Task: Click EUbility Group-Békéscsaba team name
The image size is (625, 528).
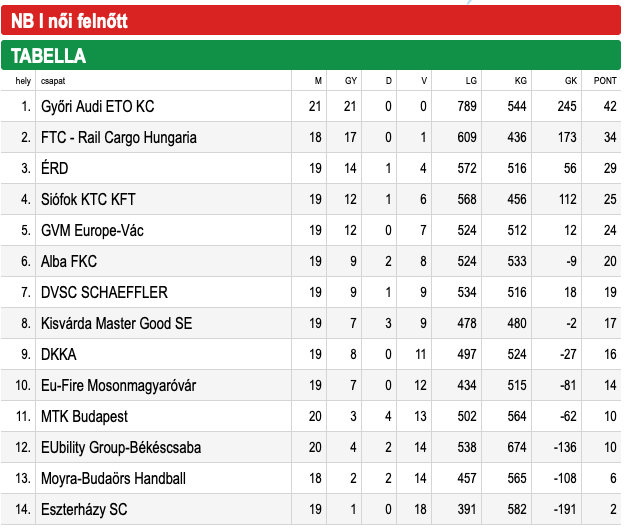Action: pyautogui.click(x=121, y=448)
